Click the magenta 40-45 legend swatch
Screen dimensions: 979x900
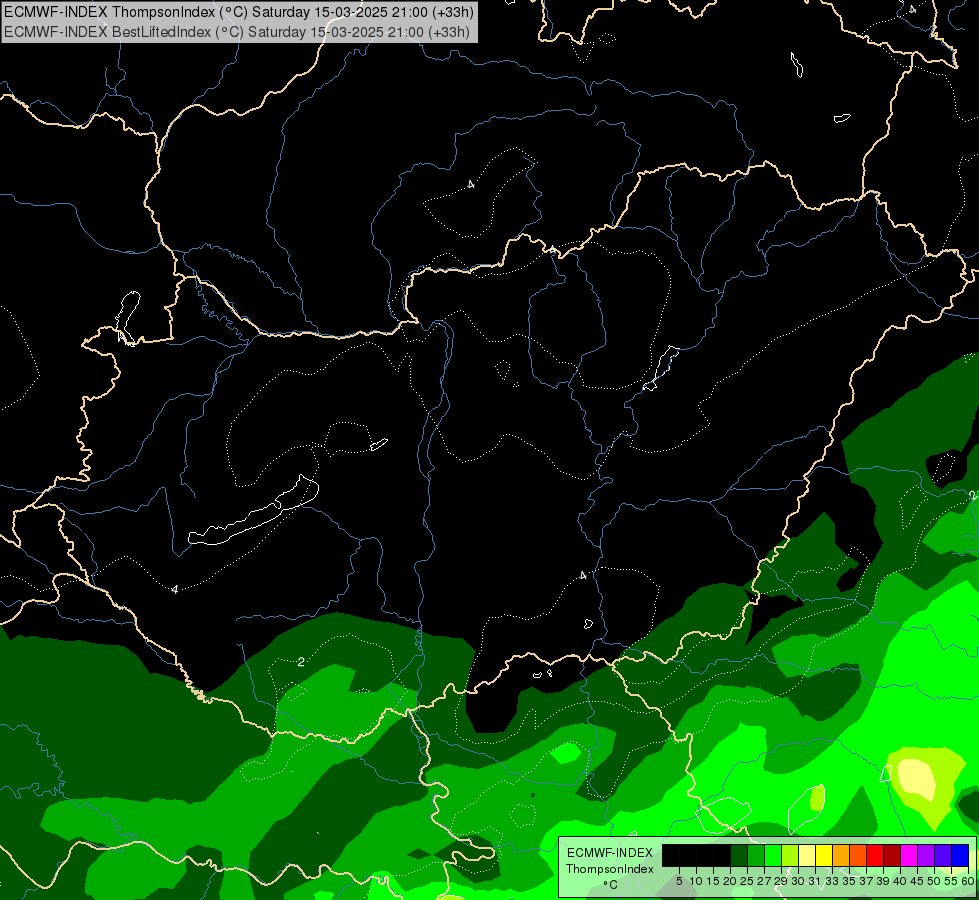pos(909,855)
